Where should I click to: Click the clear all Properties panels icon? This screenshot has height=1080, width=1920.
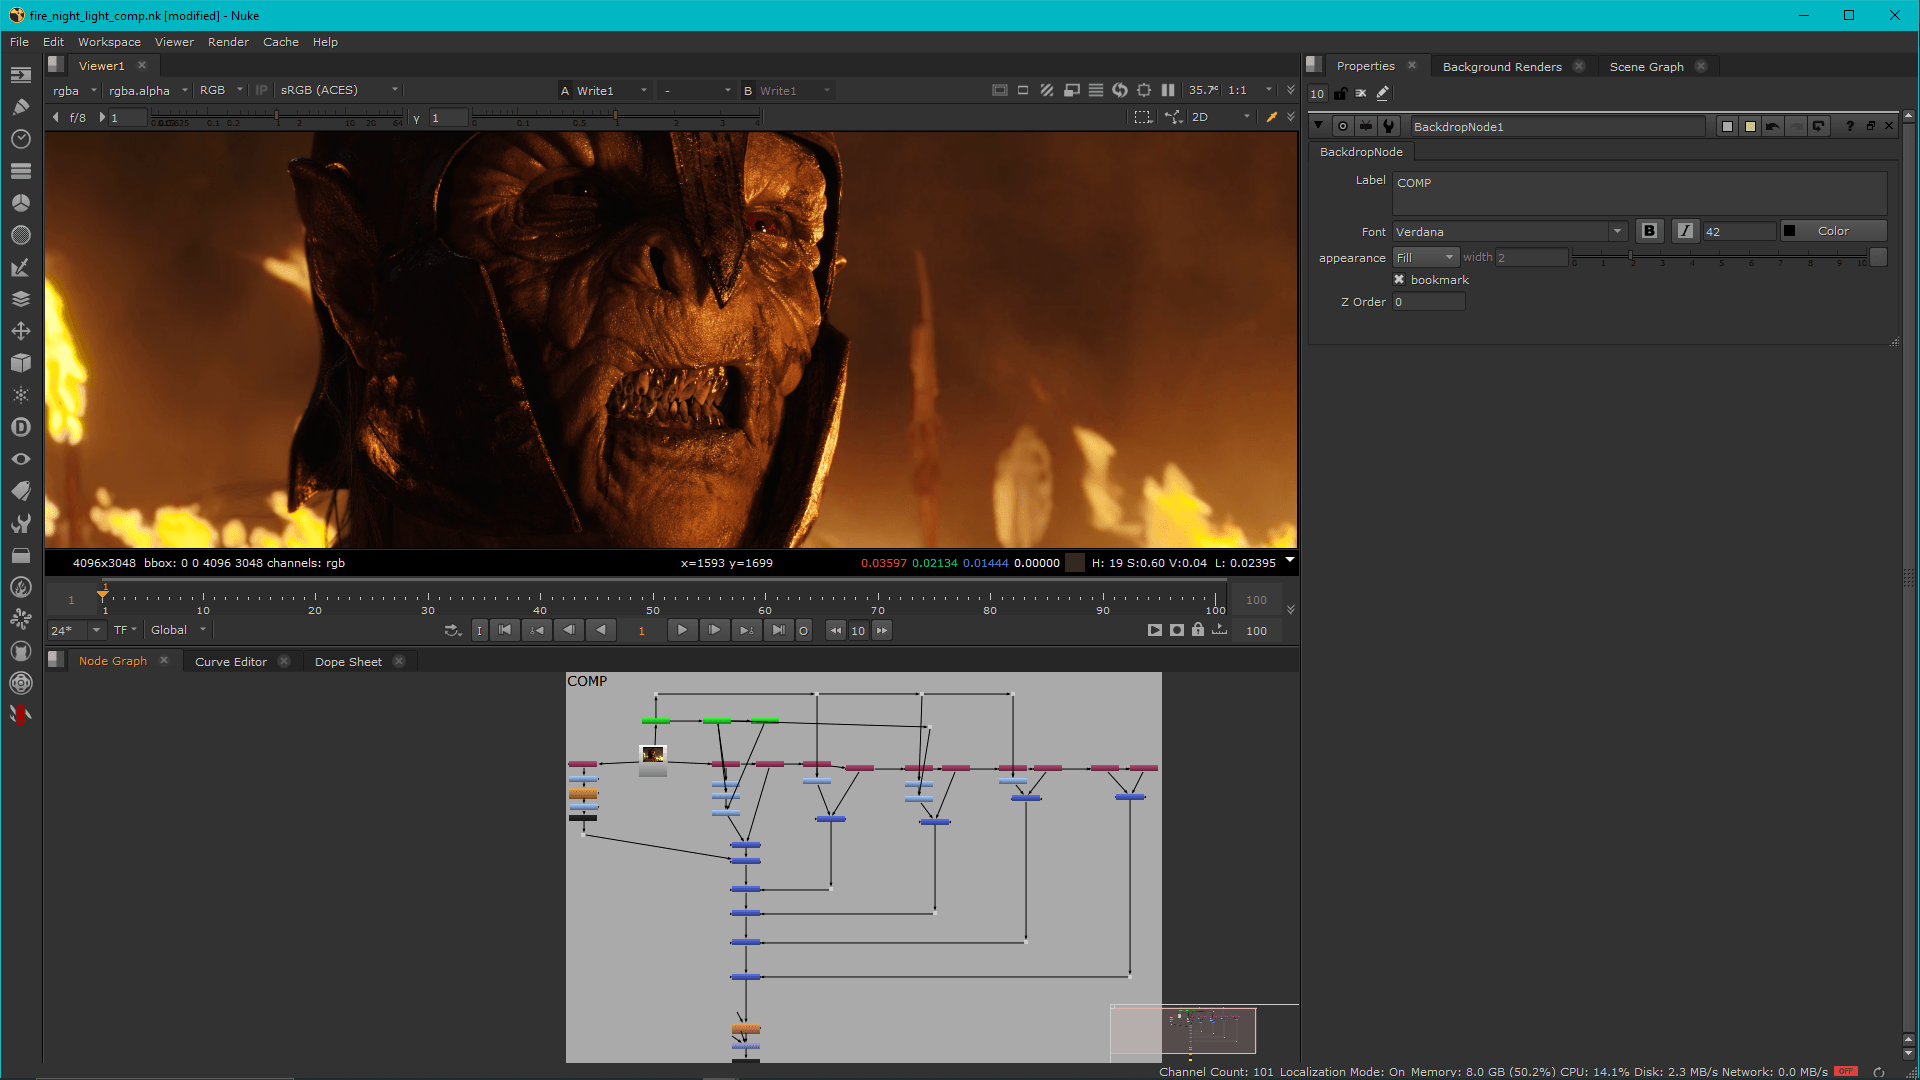[x=1361, y=93]
